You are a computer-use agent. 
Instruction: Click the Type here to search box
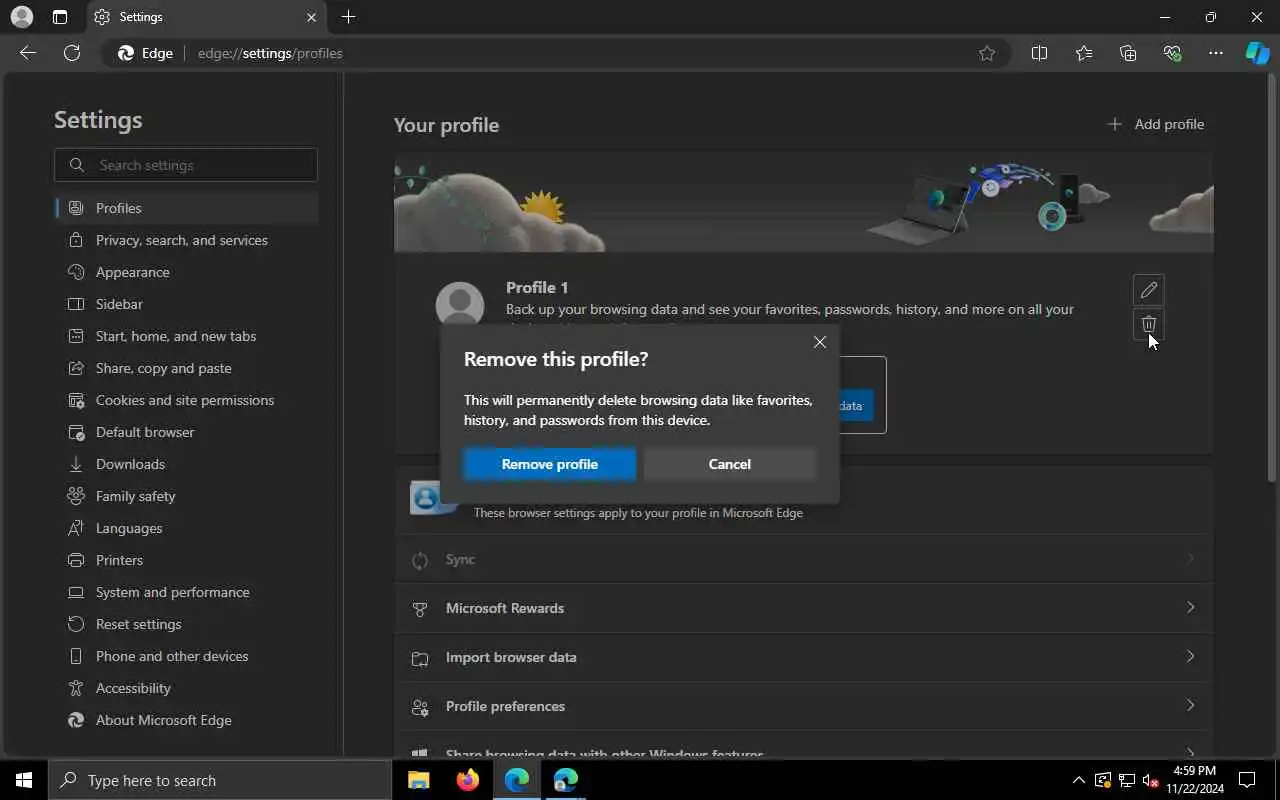[x=220, y=780]
